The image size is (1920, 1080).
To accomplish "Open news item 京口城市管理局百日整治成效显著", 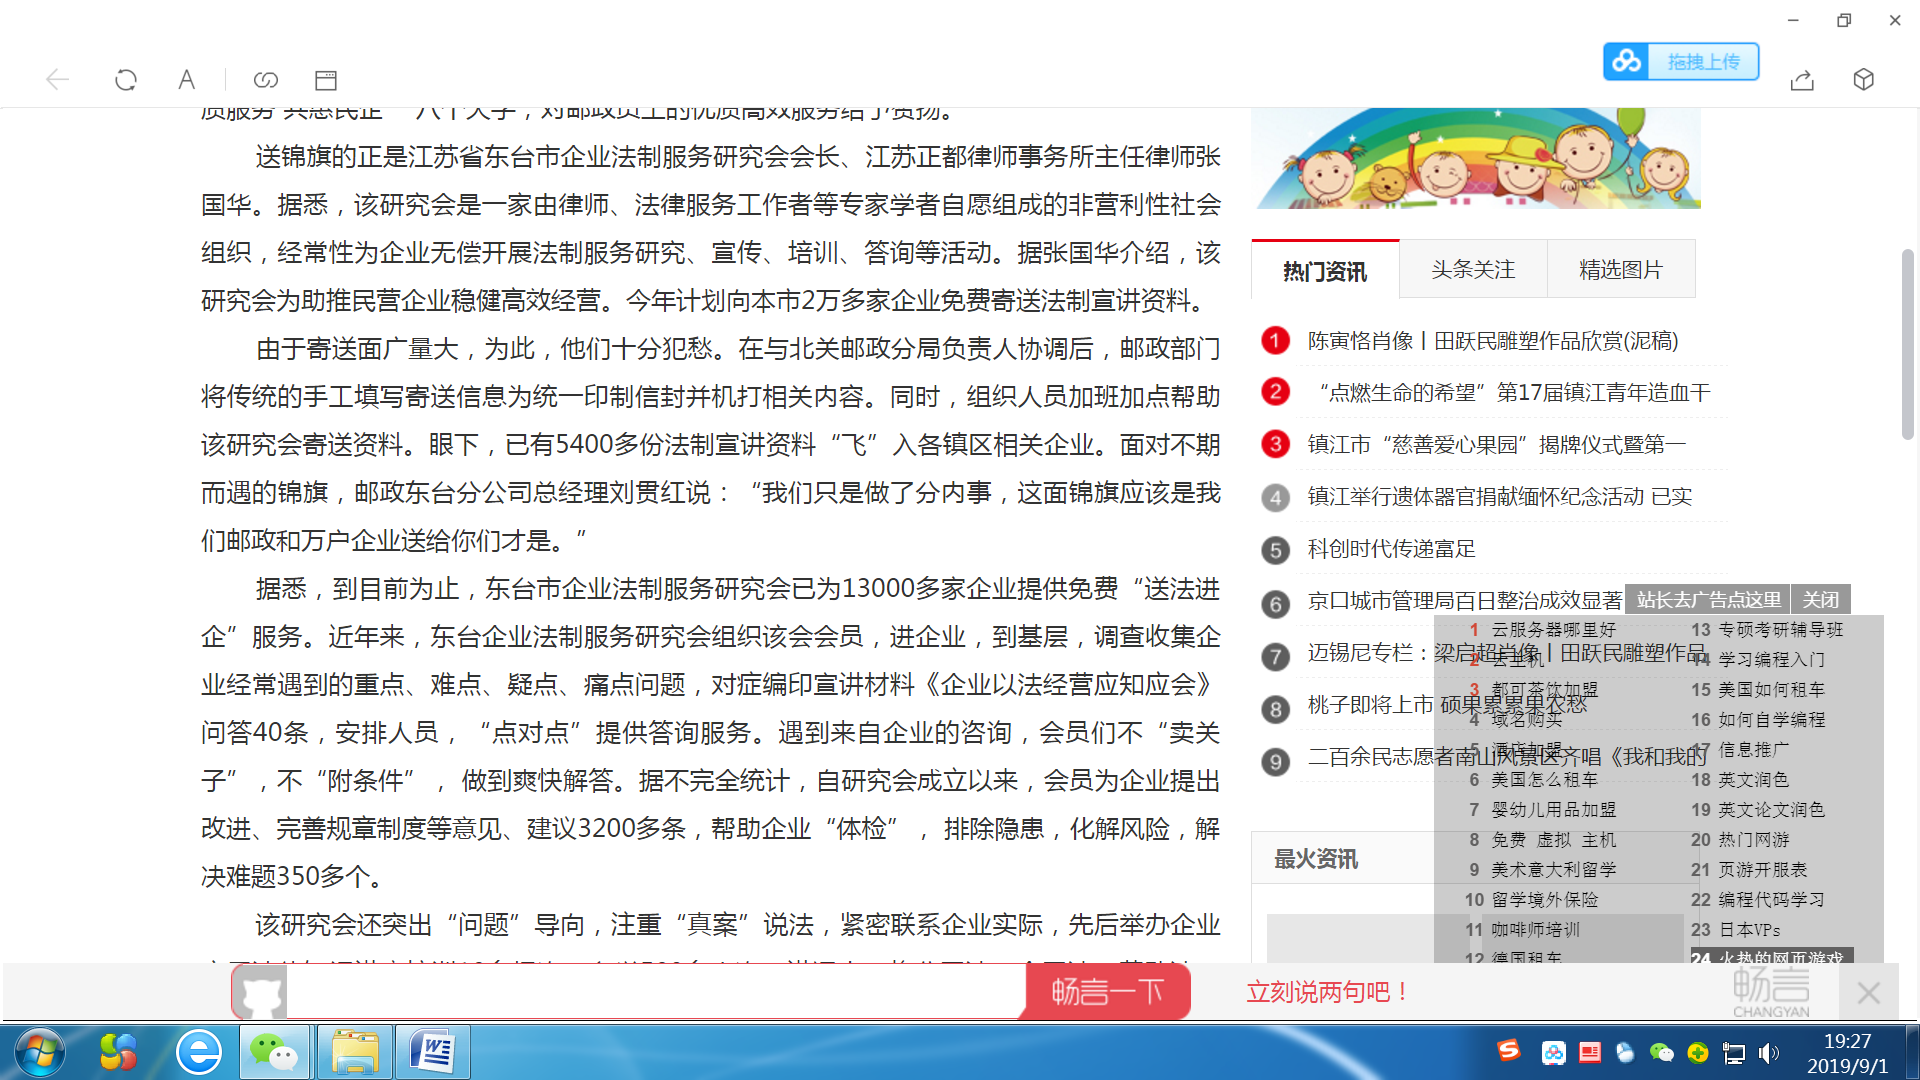I will coord(1465,601).
